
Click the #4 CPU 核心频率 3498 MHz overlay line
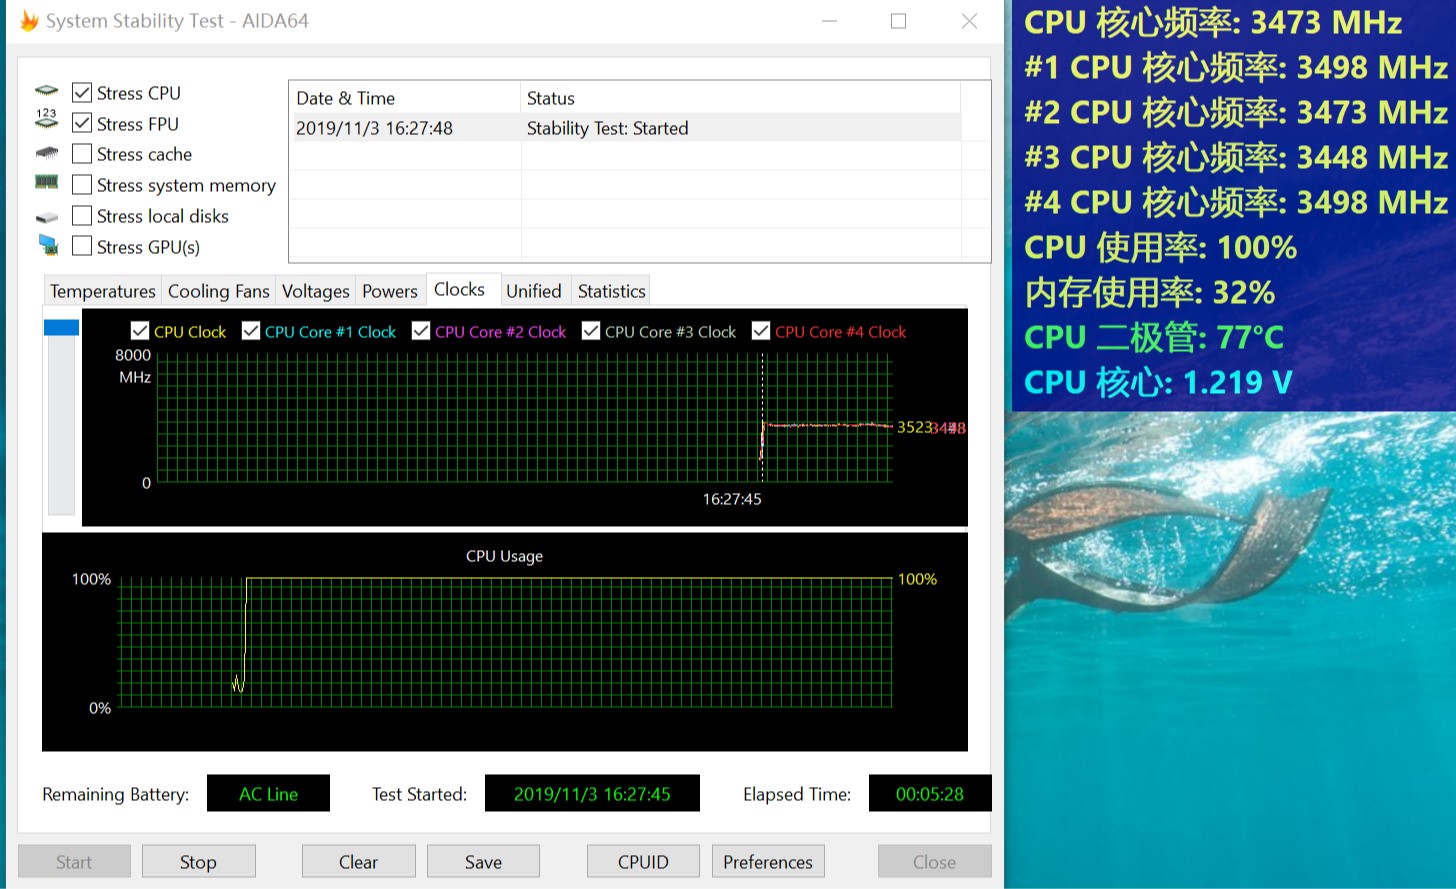point(1236,202)
